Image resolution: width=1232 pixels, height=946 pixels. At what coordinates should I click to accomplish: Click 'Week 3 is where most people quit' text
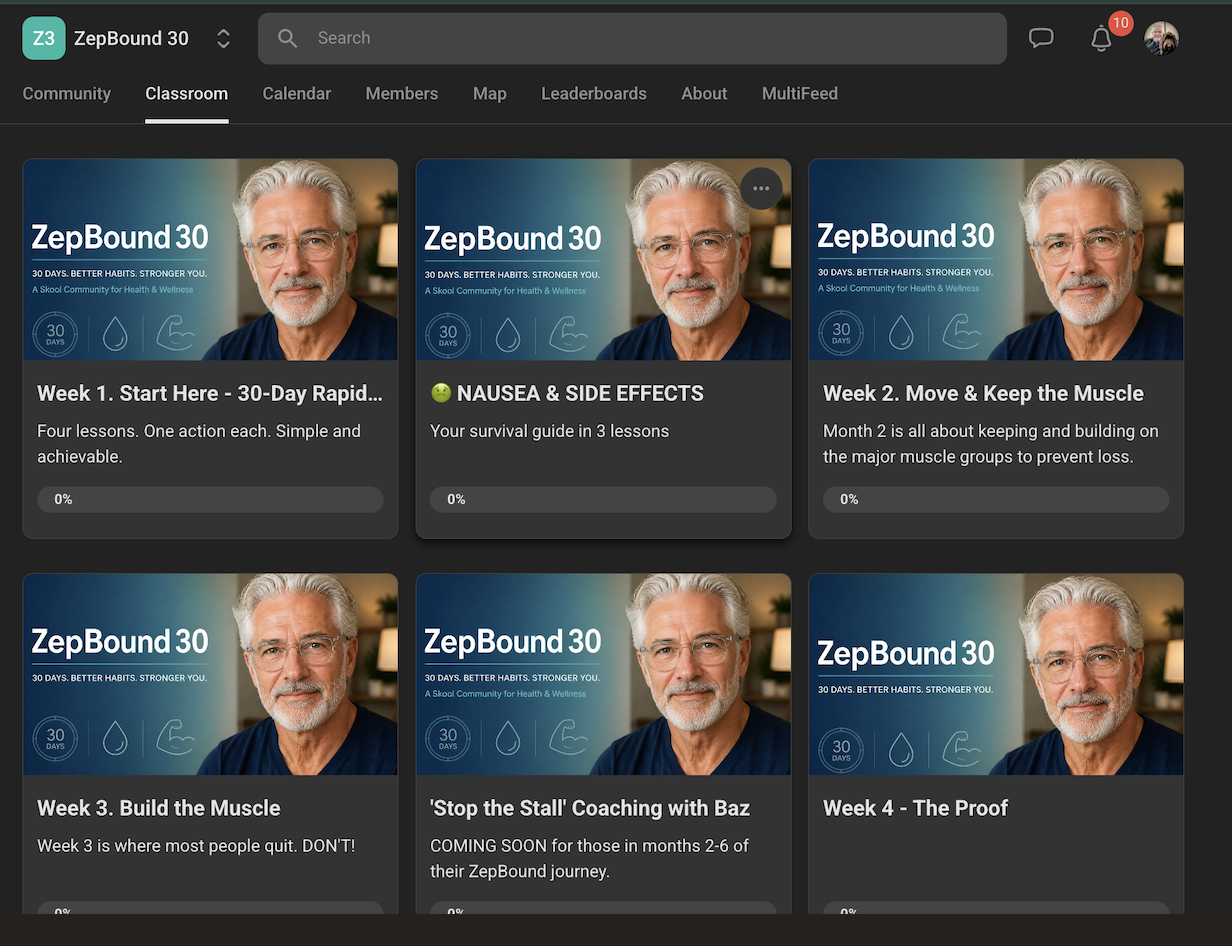point(196,846)
